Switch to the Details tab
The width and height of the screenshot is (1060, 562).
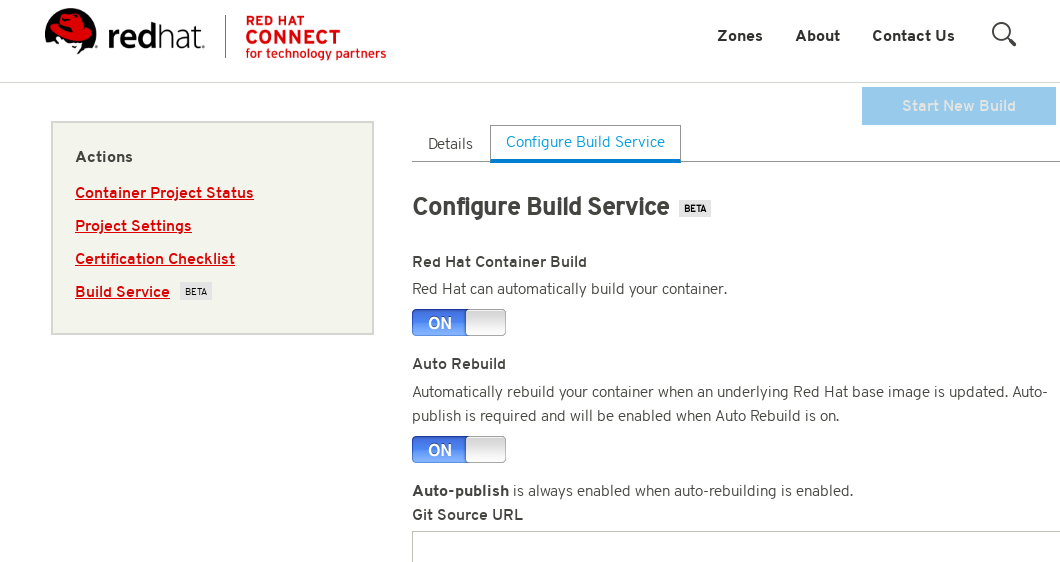(x=450, y=144)
